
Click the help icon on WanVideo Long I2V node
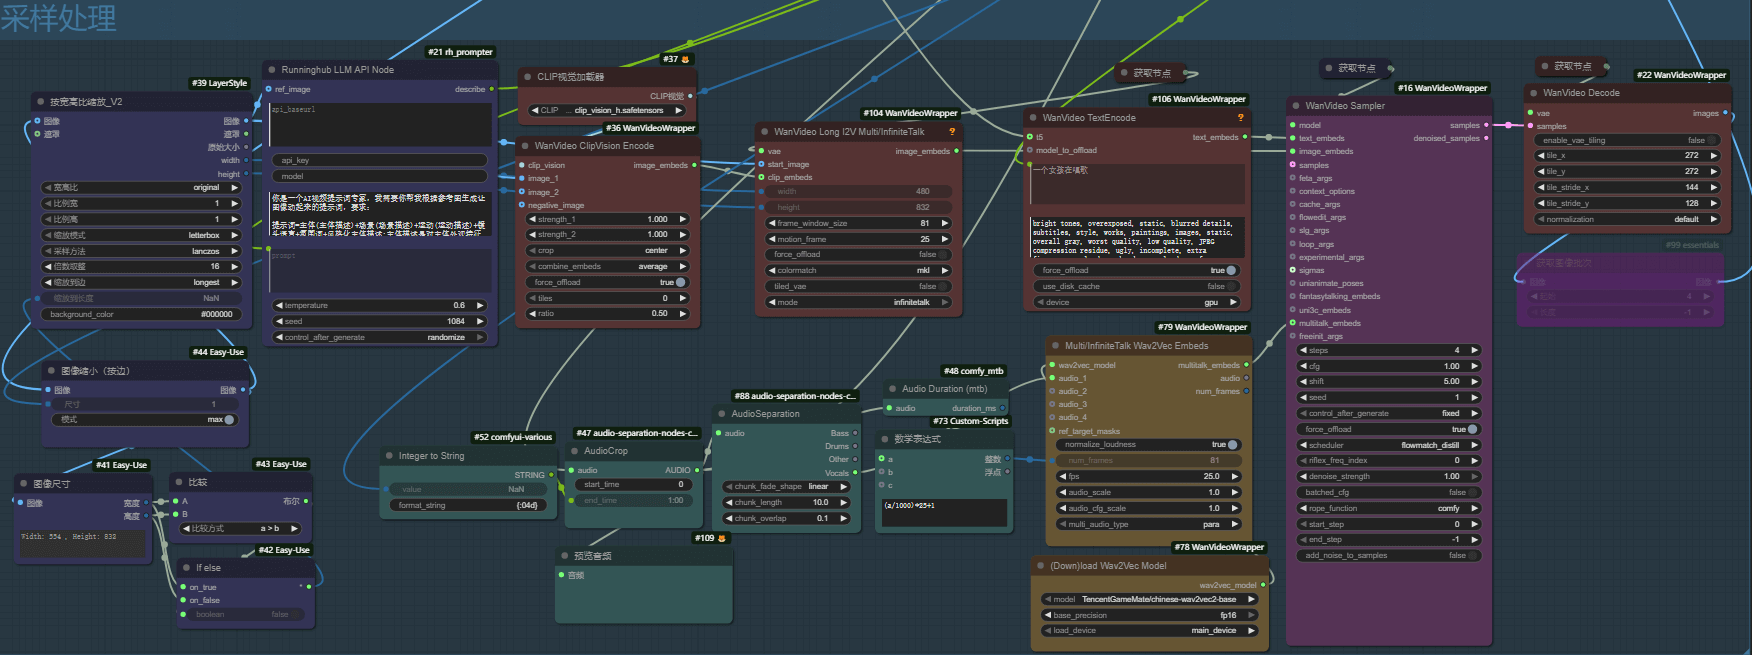pos(951,131)
